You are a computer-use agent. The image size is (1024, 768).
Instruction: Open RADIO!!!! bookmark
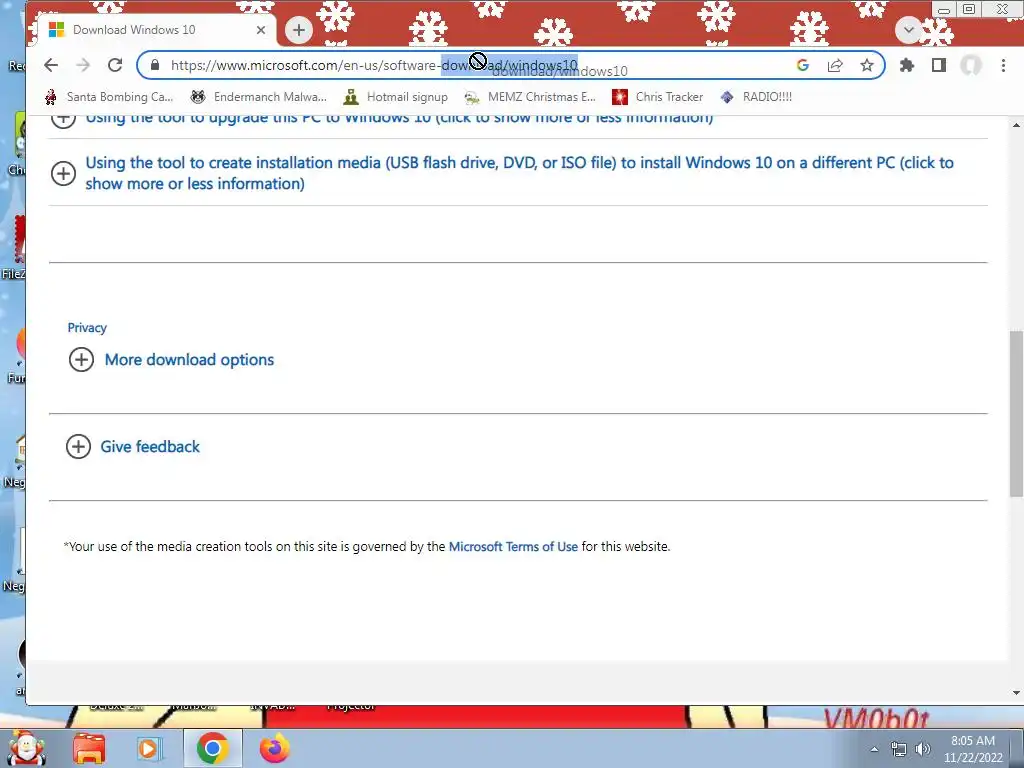pos(756,97)
